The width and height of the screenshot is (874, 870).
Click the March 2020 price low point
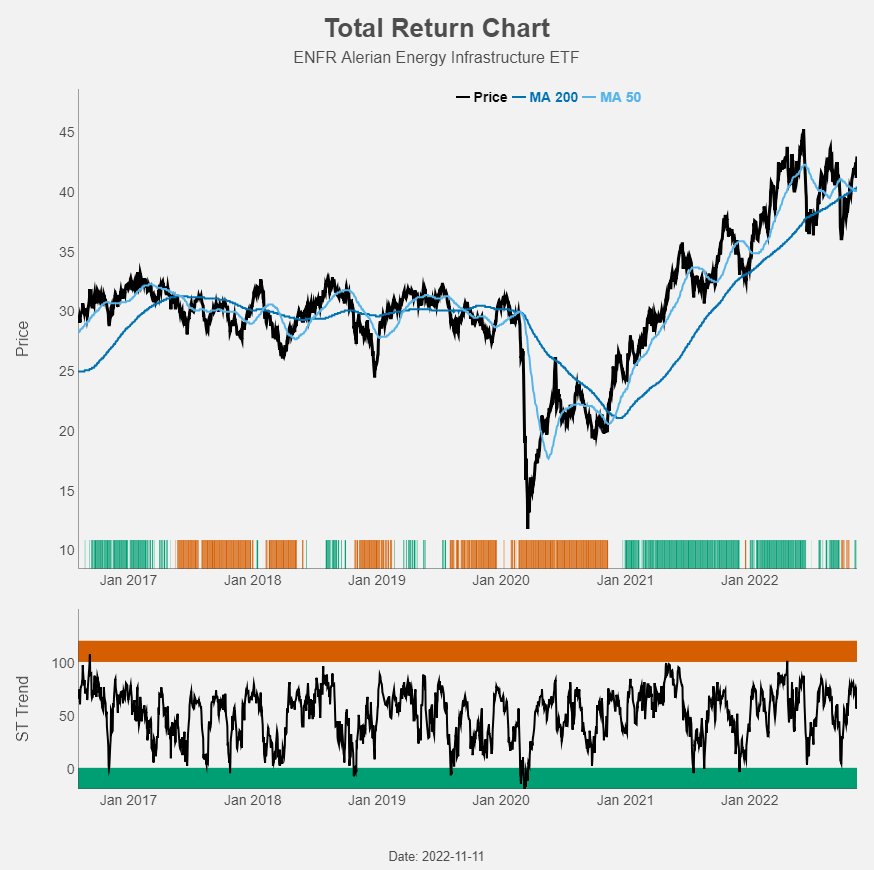(x=527, y=526)
